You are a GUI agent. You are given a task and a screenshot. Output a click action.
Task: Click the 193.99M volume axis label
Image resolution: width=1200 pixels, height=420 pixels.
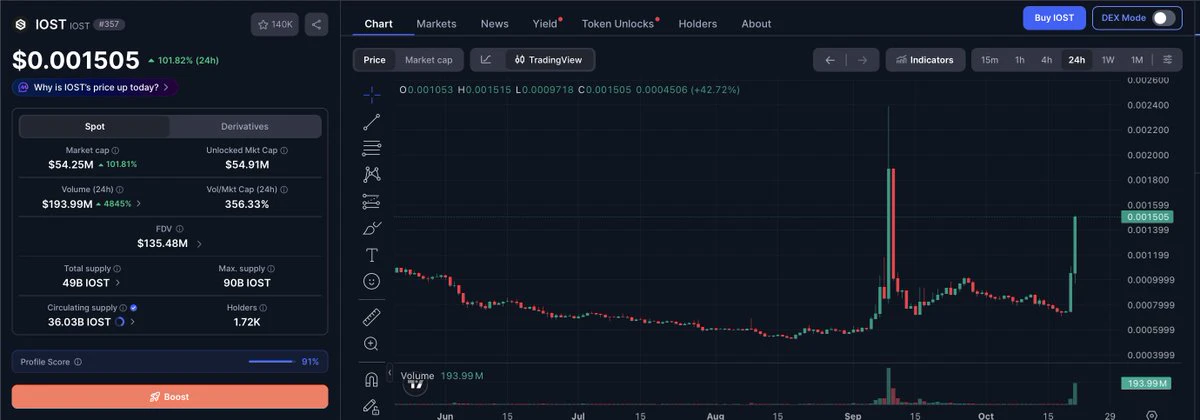point(1148,383)
